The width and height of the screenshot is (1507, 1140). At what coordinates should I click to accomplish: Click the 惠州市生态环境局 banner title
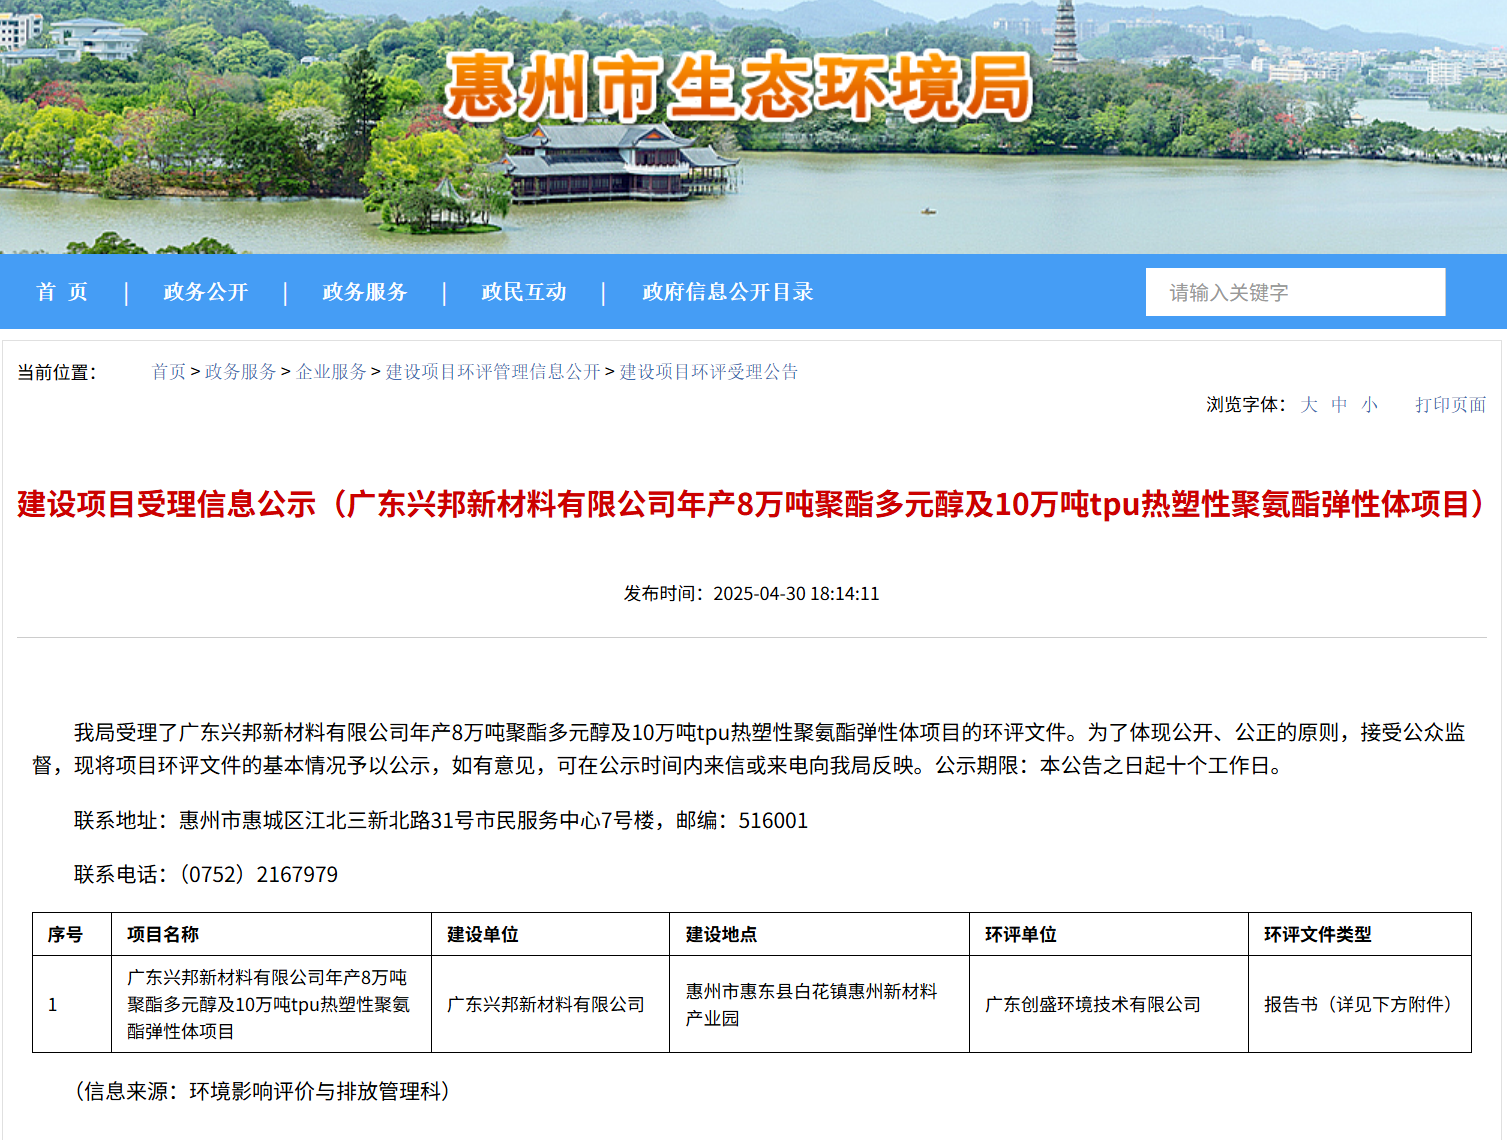click(738, 88)
